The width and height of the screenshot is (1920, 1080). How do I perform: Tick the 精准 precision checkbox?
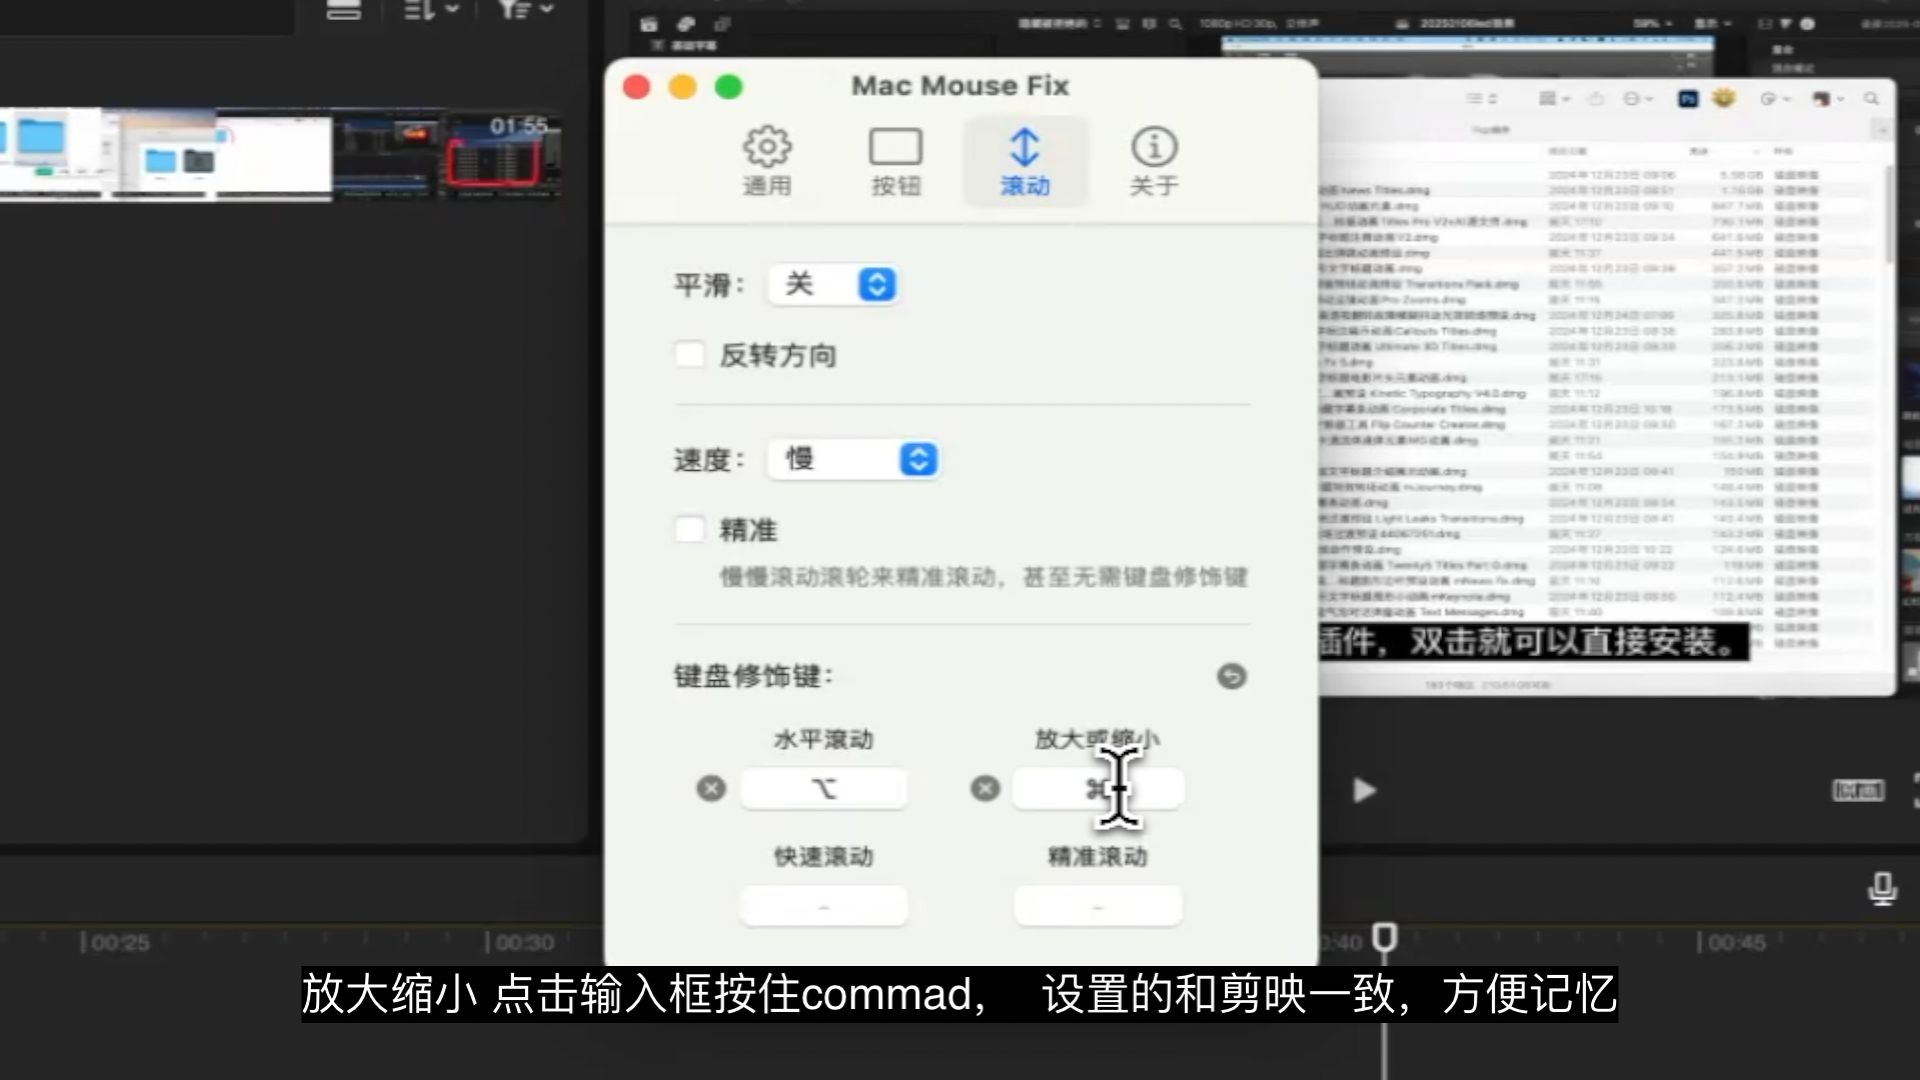click(x=690, y=529)
